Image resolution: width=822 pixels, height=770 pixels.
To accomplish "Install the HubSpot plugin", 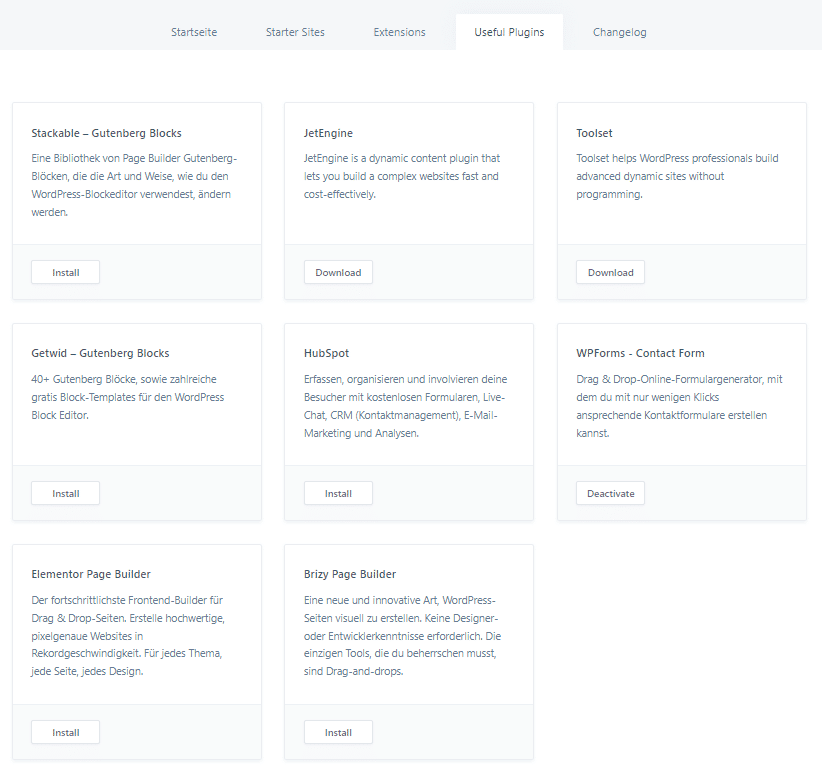I will (338, 493).
